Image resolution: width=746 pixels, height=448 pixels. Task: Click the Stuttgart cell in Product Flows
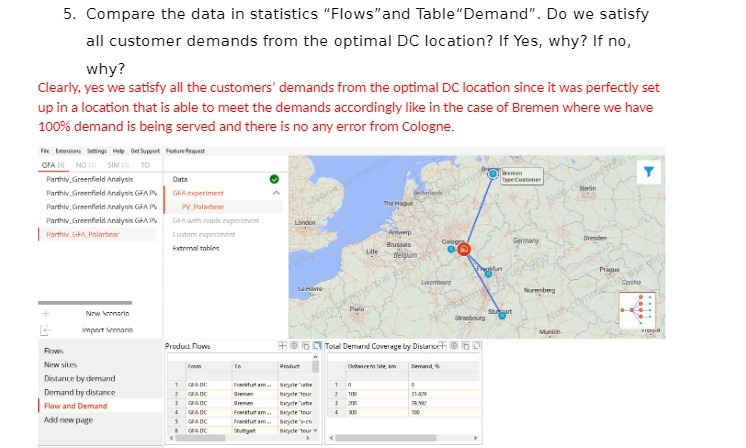click(x=255, y=430)
